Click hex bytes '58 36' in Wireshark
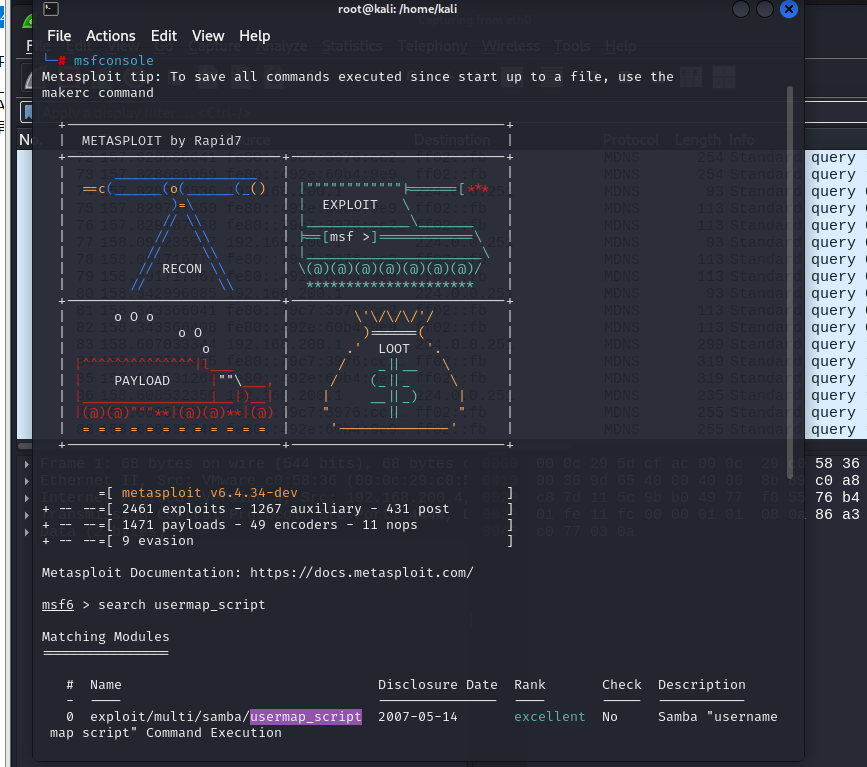Screen dimensions: 867x767 point(837,463)
